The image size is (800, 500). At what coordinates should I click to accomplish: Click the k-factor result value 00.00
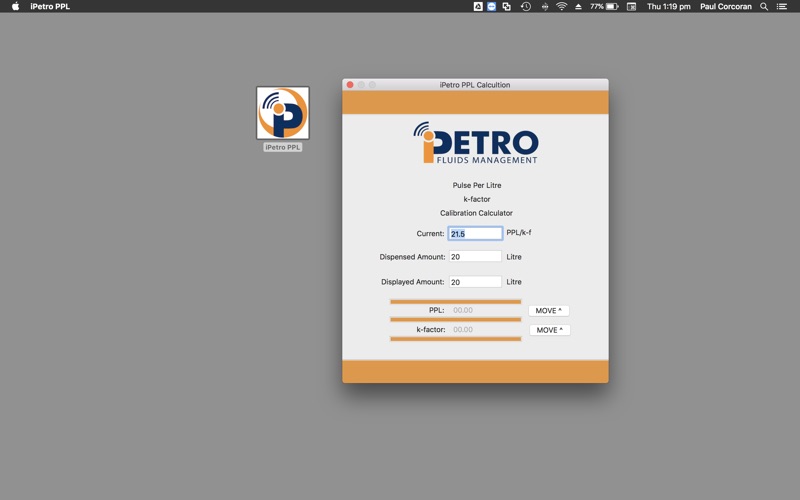(463, 330)
